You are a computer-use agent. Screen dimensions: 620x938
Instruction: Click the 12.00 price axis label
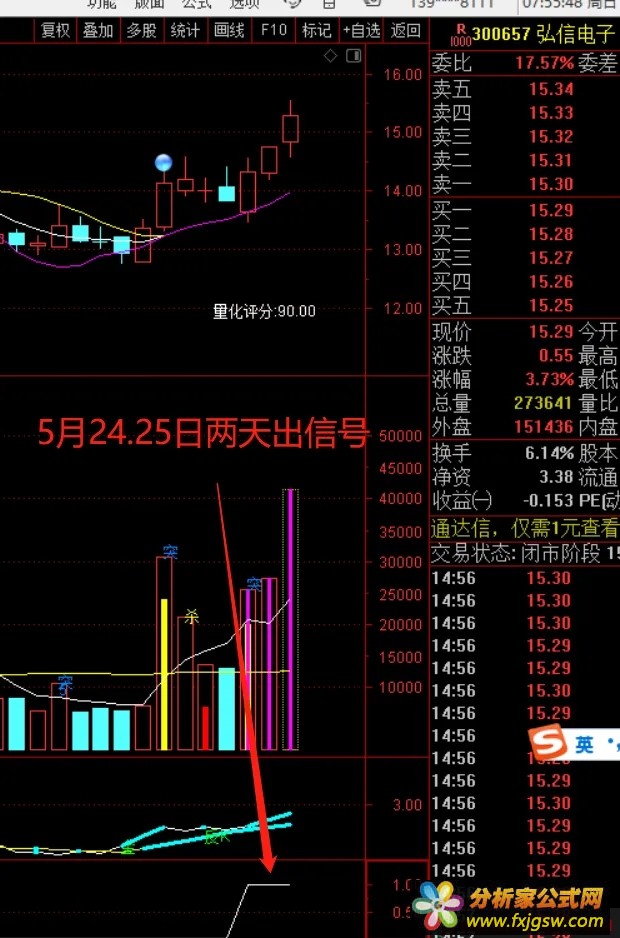point(403,309)
